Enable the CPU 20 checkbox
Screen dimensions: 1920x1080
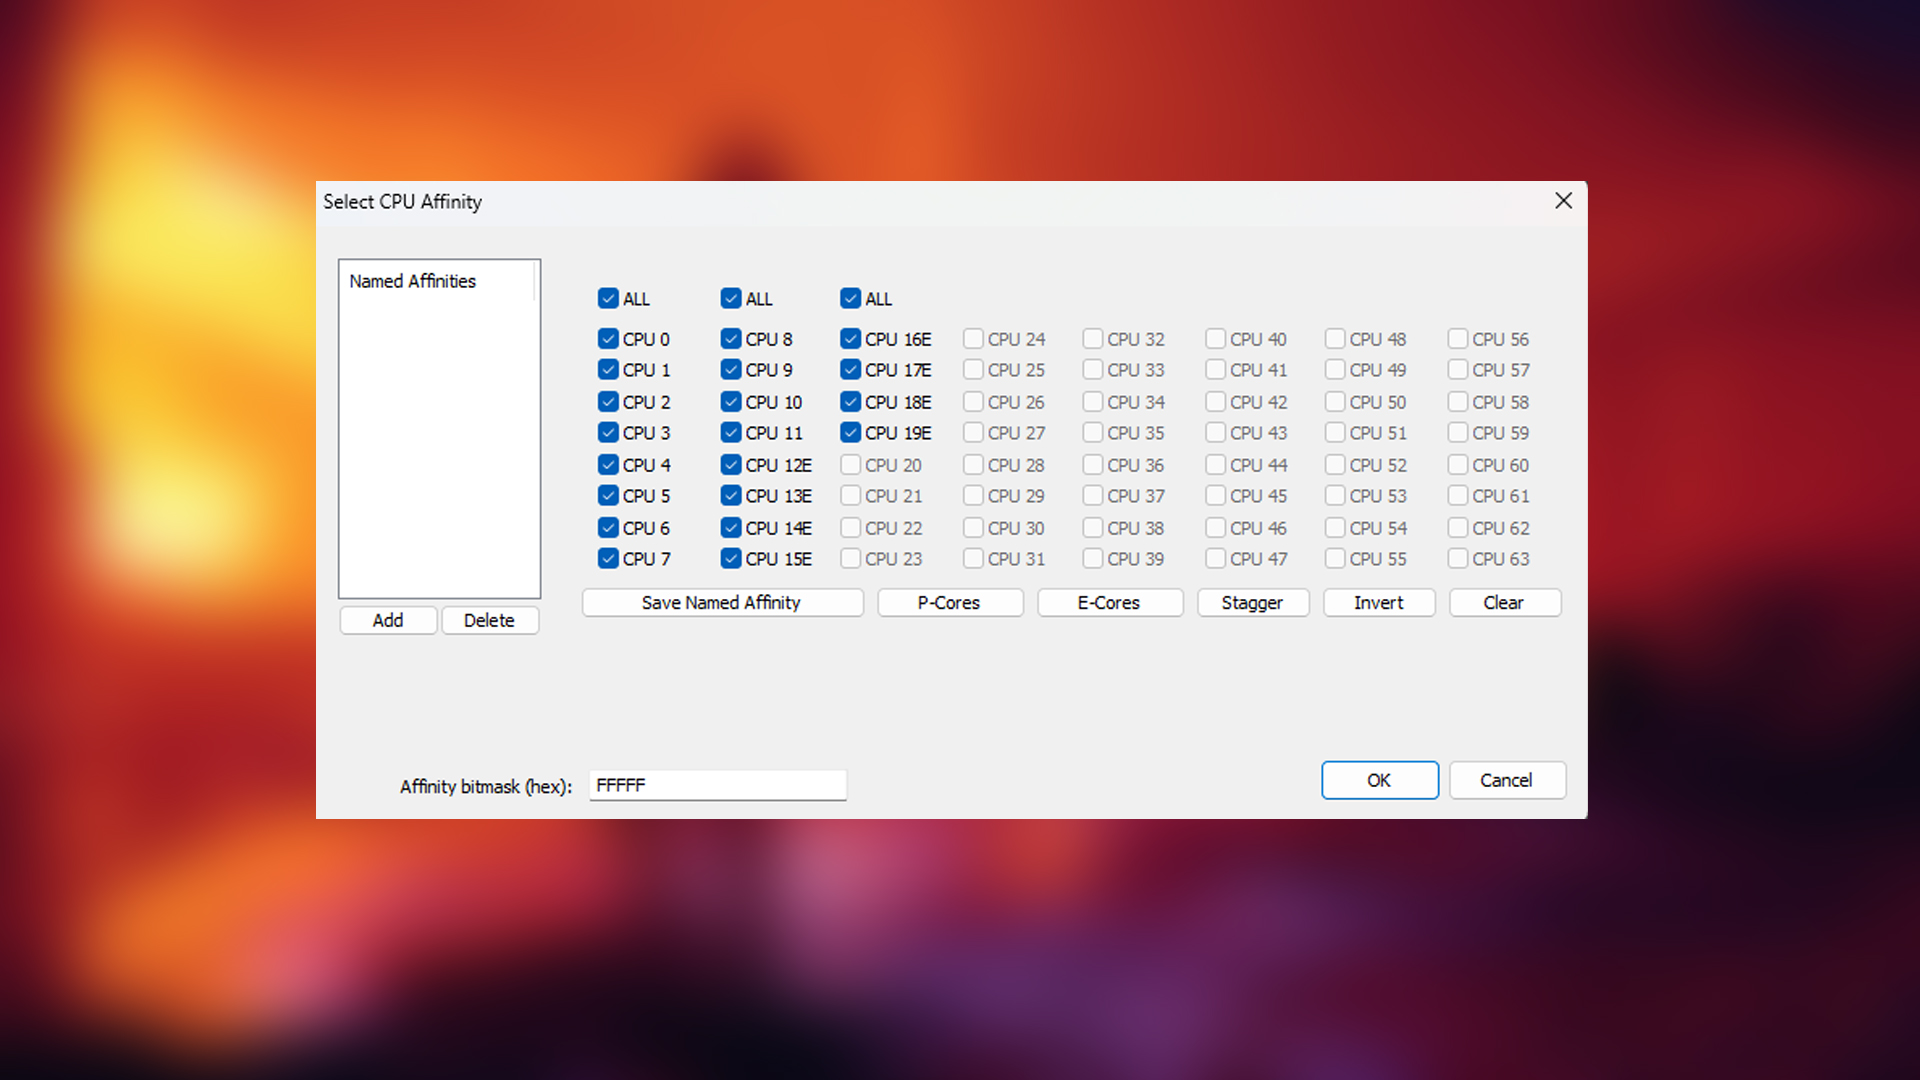click(851, 465)
